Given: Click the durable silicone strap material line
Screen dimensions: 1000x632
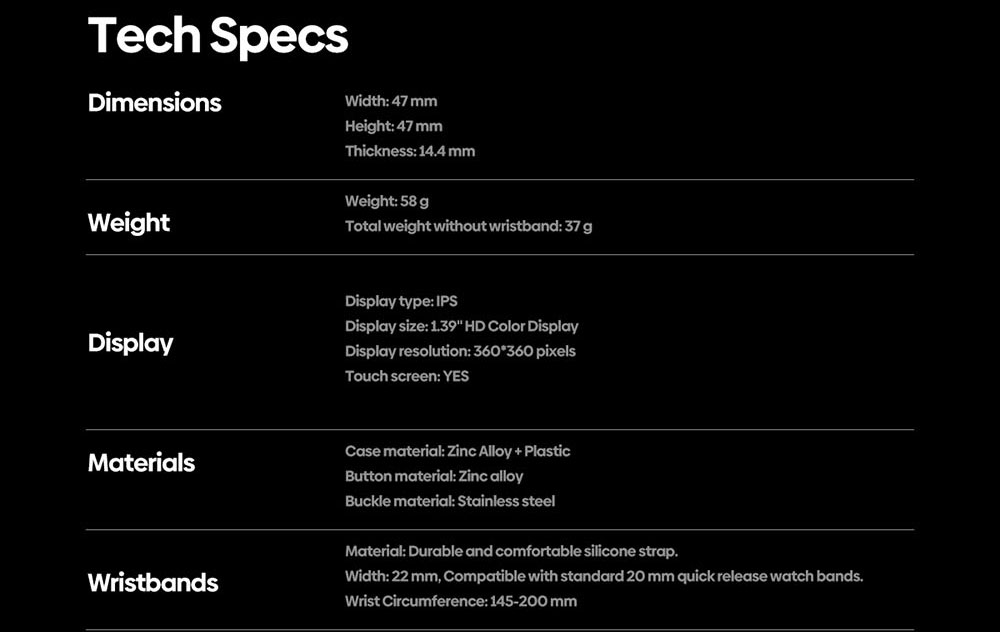Looking at the screenshot, I should point(511,551).
